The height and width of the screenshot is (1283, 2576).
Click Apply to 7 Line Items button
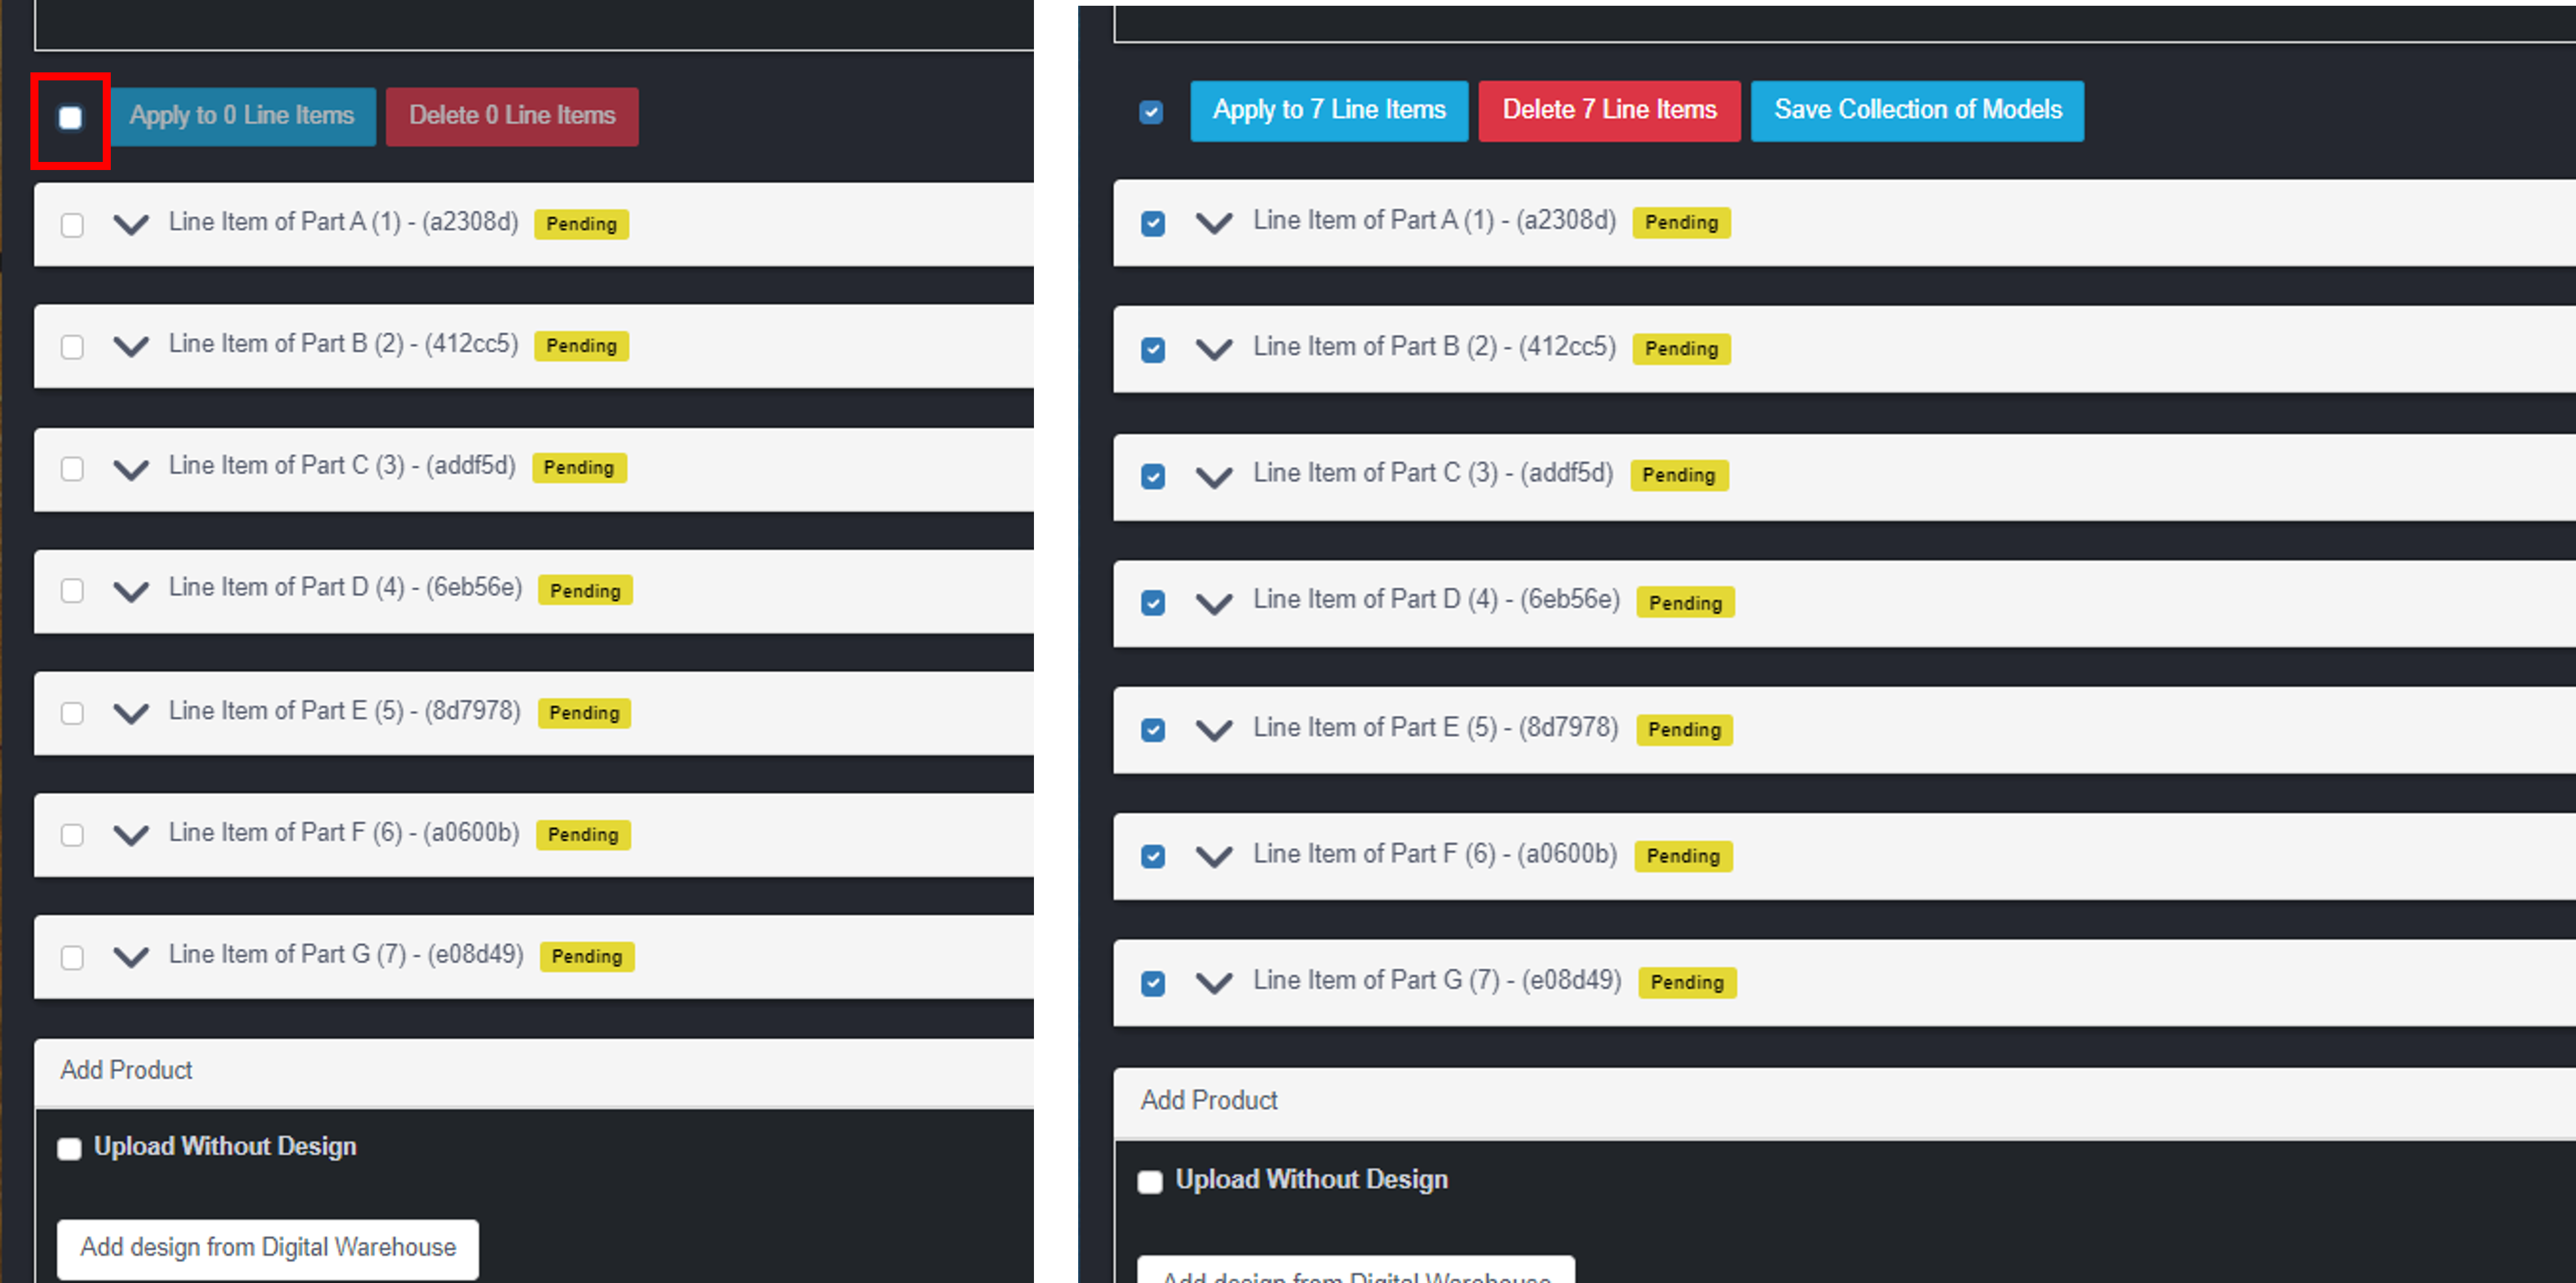pos(1328,110)
